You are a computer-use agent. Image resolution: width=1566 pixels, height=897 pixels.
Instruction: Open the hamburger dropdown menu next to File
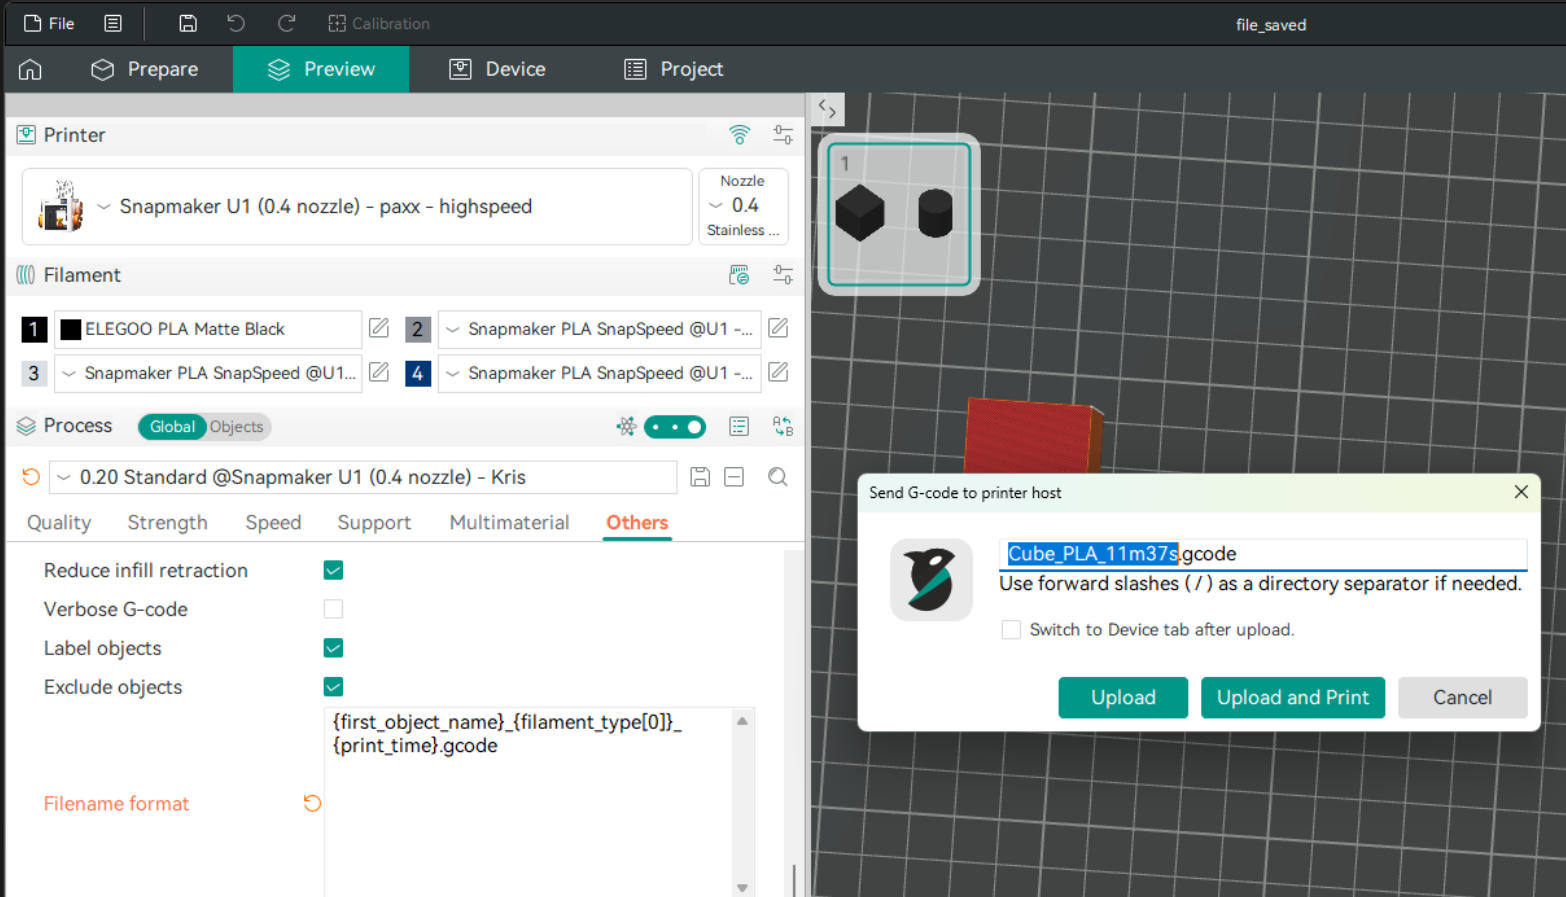click(113, 23)
